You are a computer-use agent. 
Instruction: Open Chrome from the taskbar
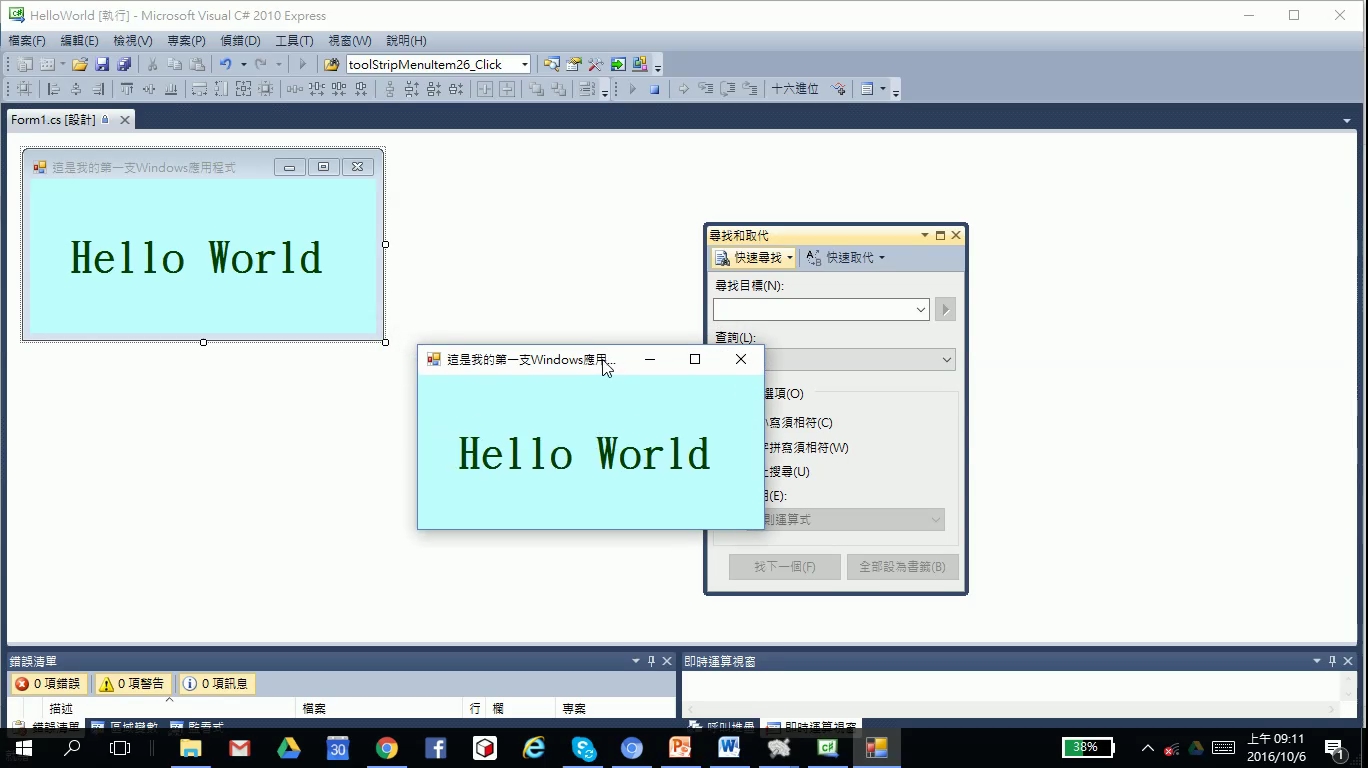coord(387,748)
